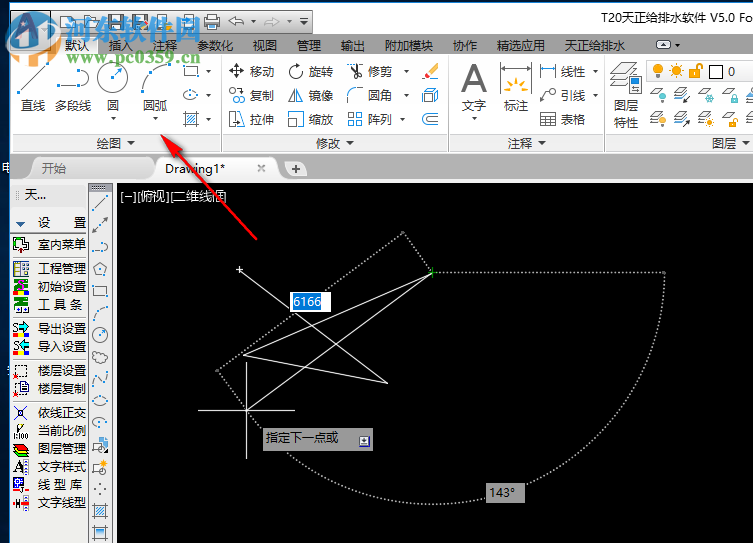Screen dimensions: 753x543
Task: Open the 圆弧 (Arc) options dropdown
Action: (x=156, y=119)
